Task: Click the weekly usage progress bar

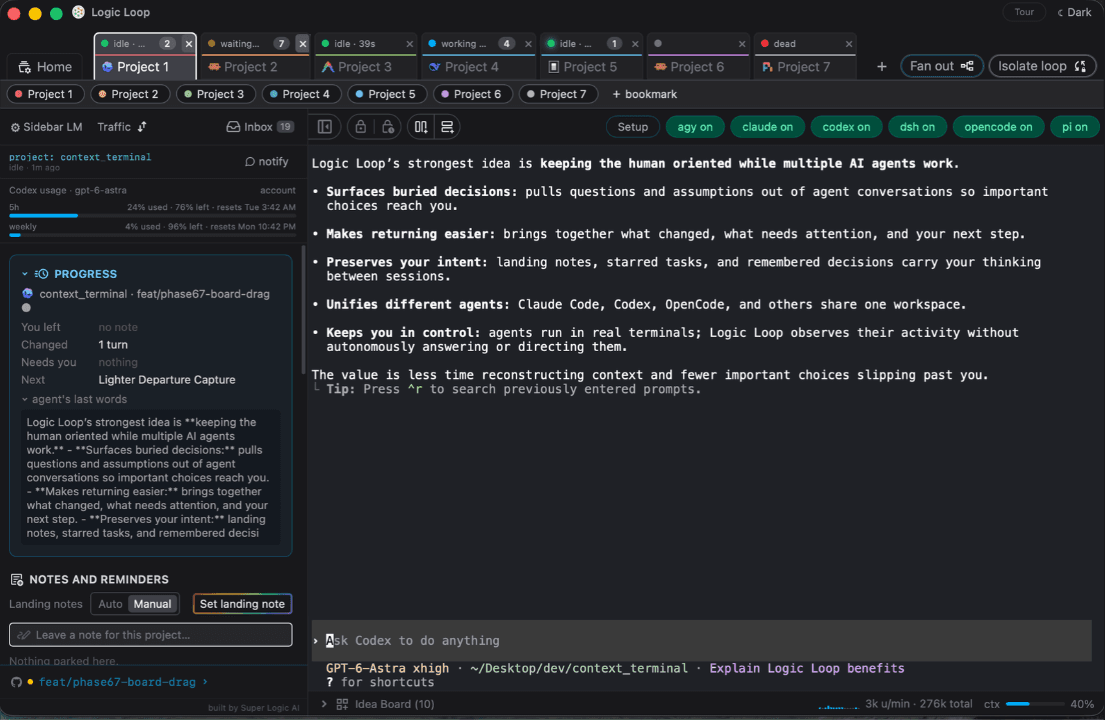Action: [152, 235]
